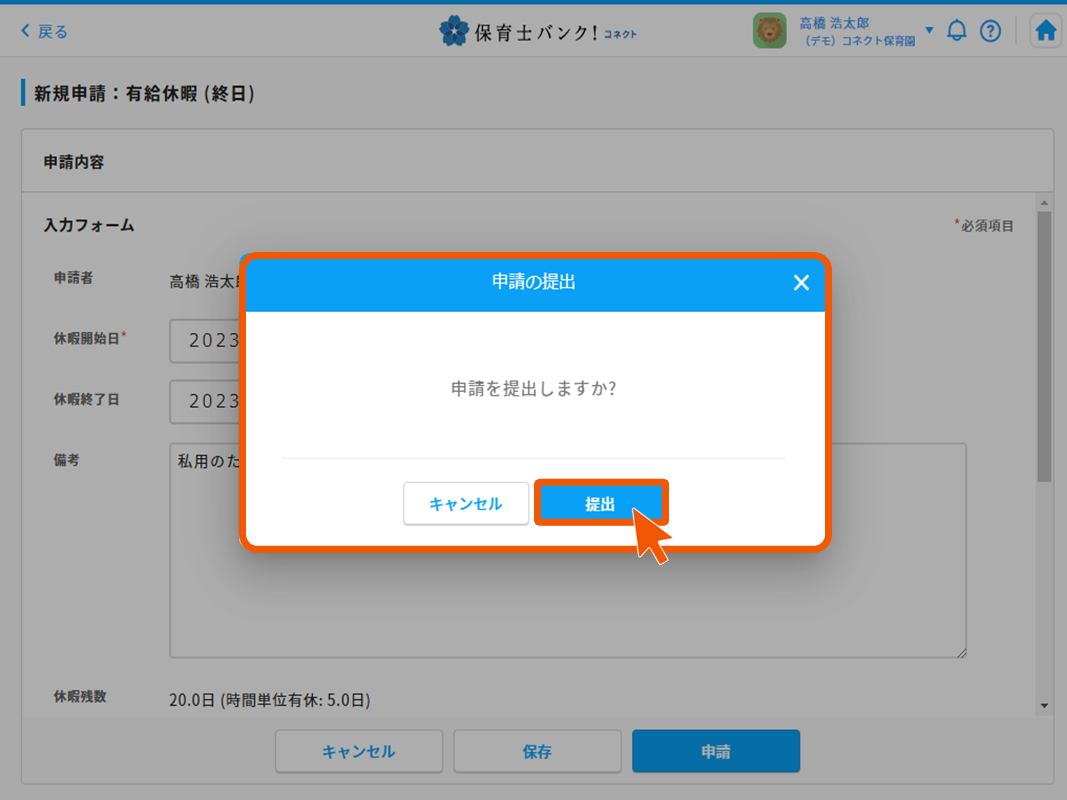Click the 備考 textarea resize handle
This screenshot has height=800, width=1067.
point(961,652)
